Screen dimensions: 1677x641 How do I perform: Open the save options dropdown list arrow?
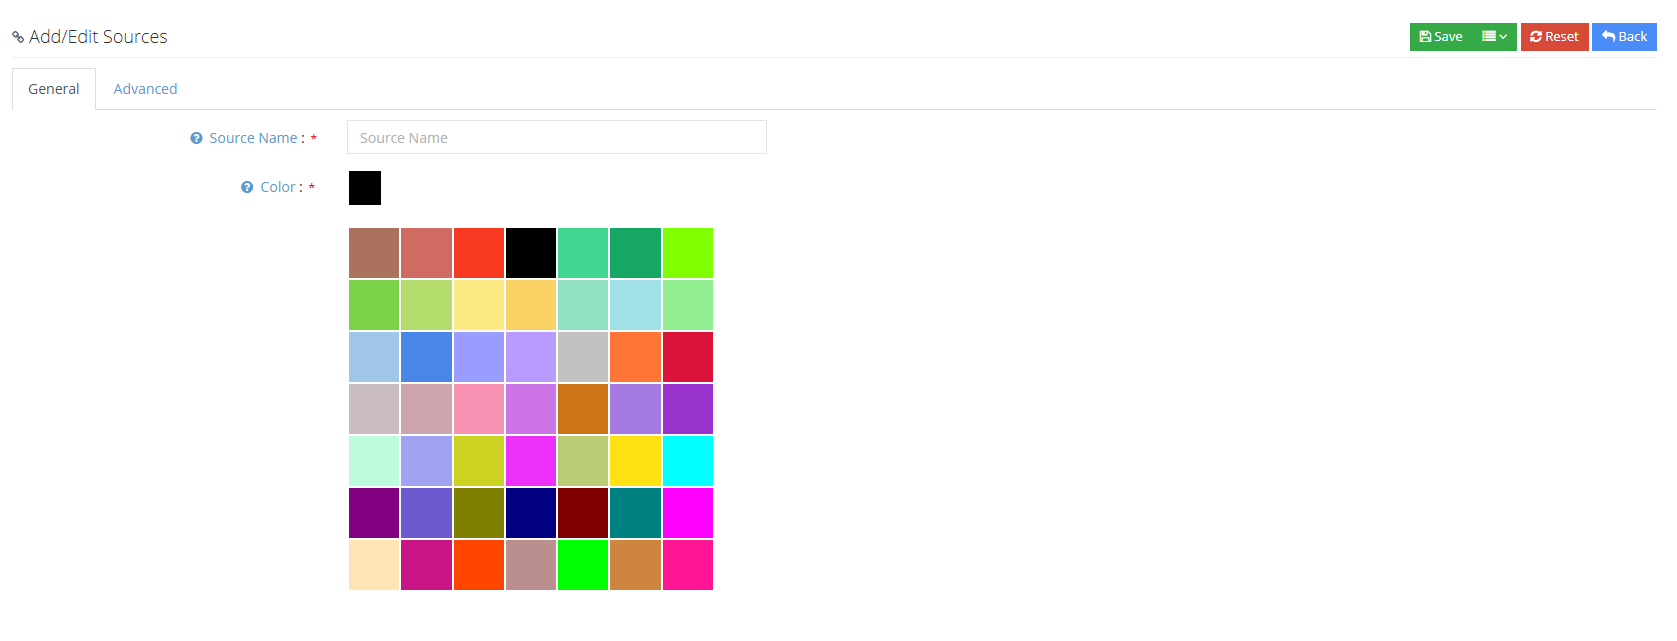(x=1495, y=37)
